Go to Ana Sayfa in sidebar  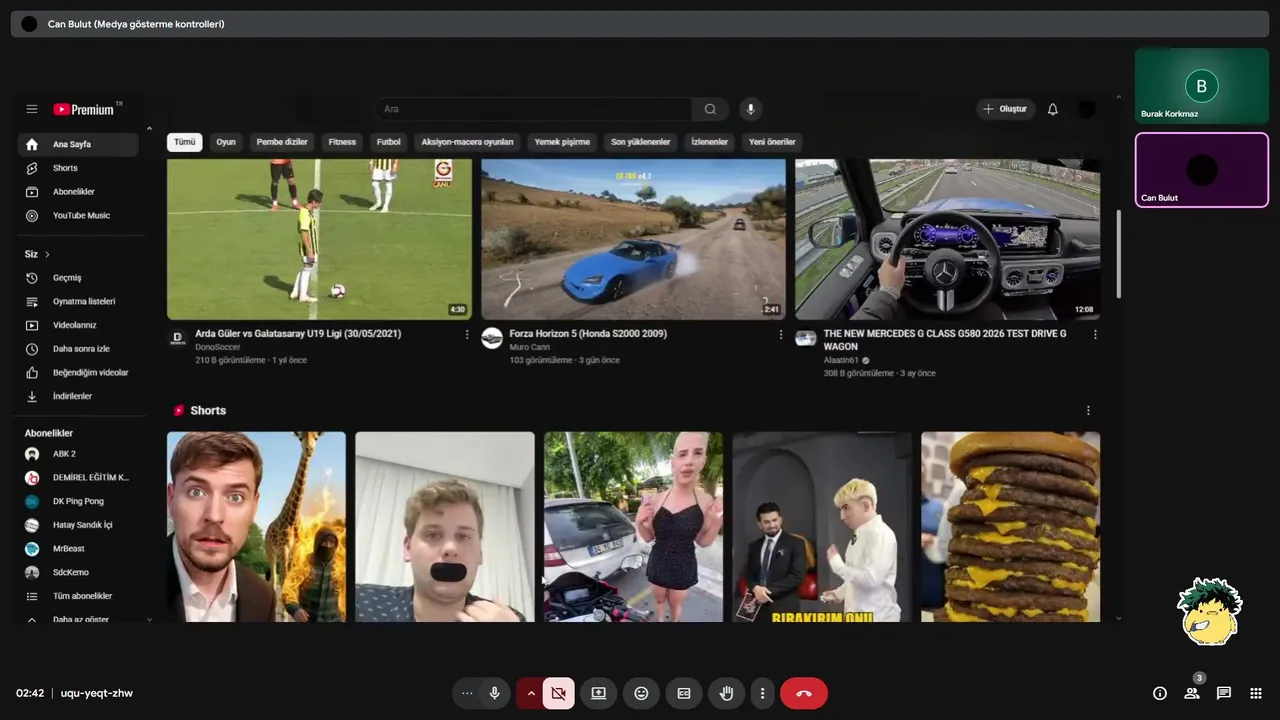pos(78,144)
